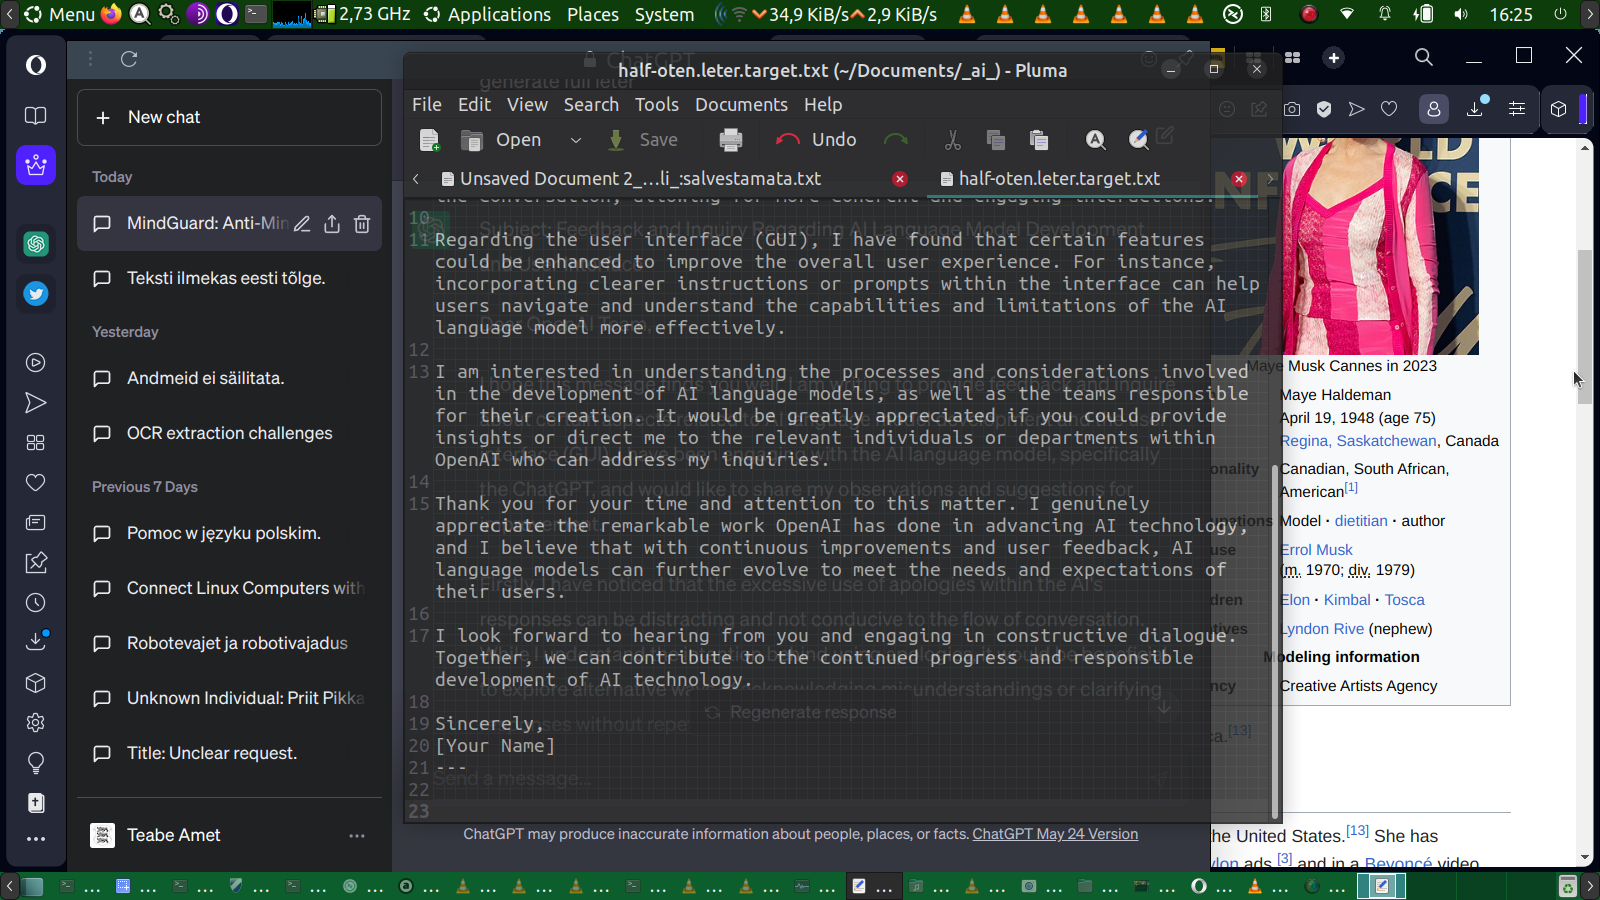This screenshot has width=1600, height=900.
Task: Open Find with the magnifier icon in Pluma
Action: 1096,140
